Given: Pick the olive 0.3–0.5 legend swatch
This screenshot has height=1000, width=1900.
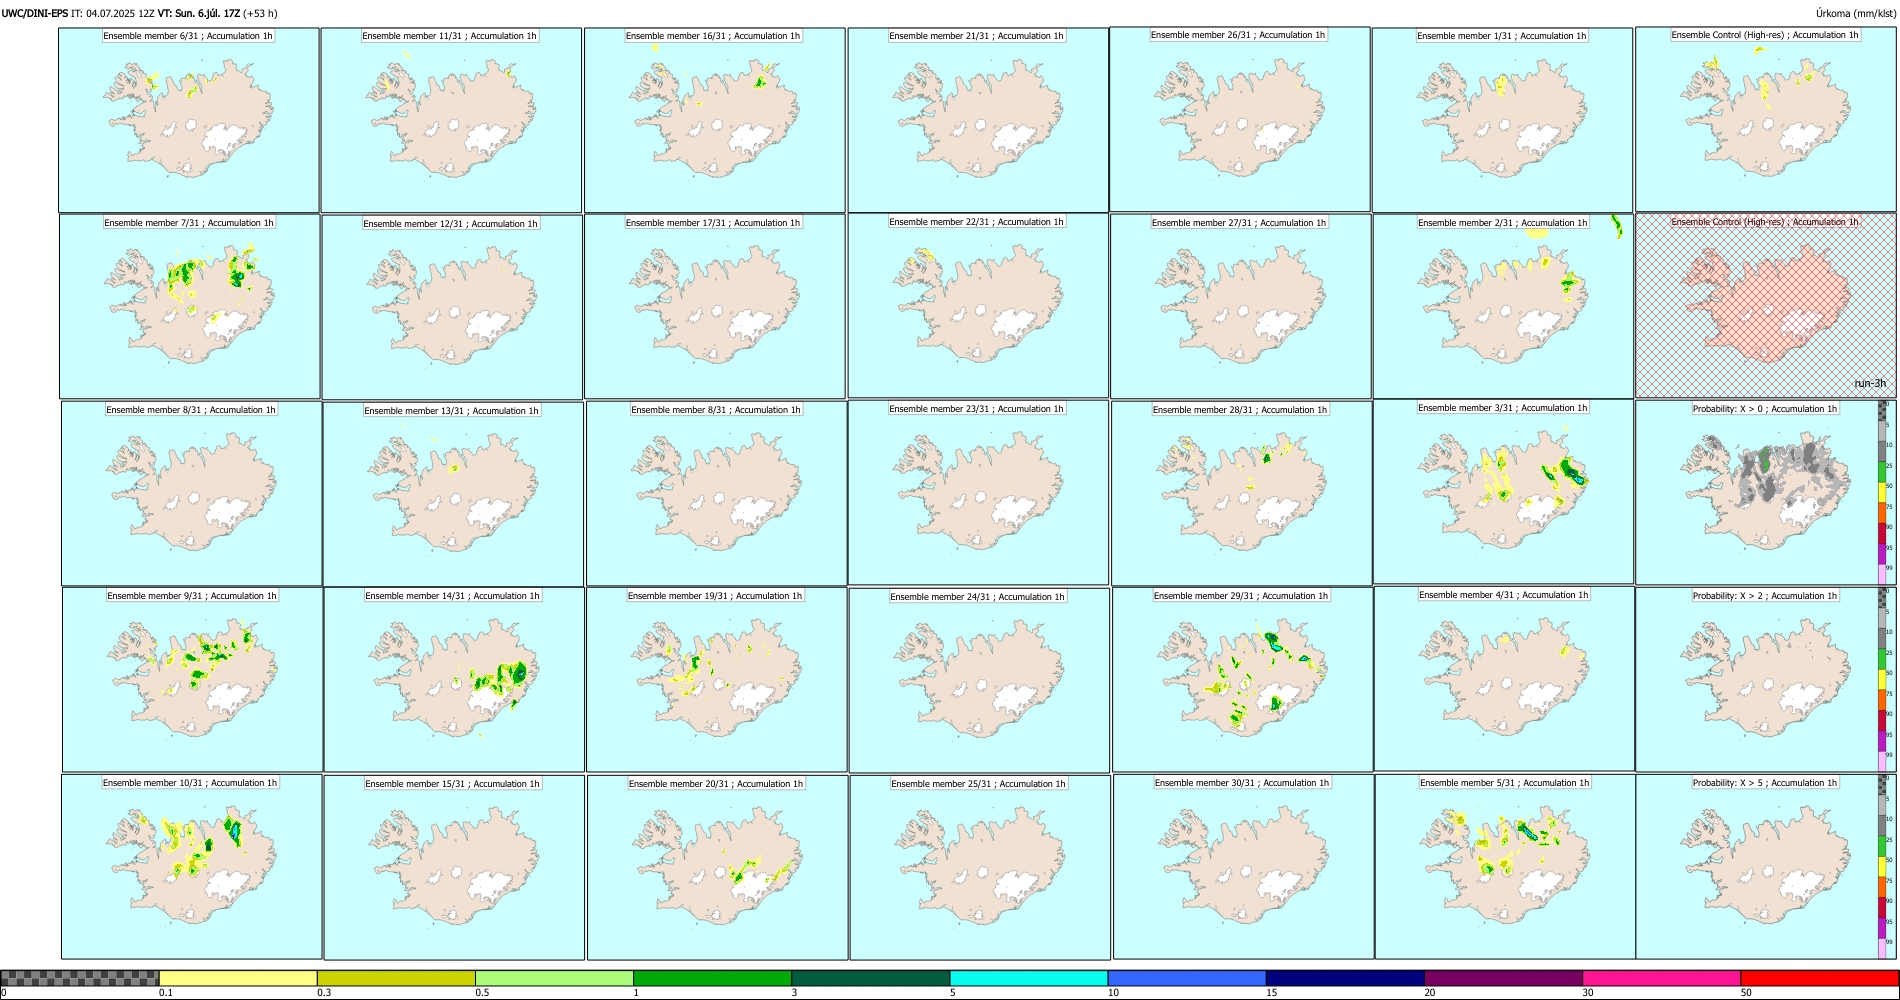Looking at the screenshot, I should (396, 978).
